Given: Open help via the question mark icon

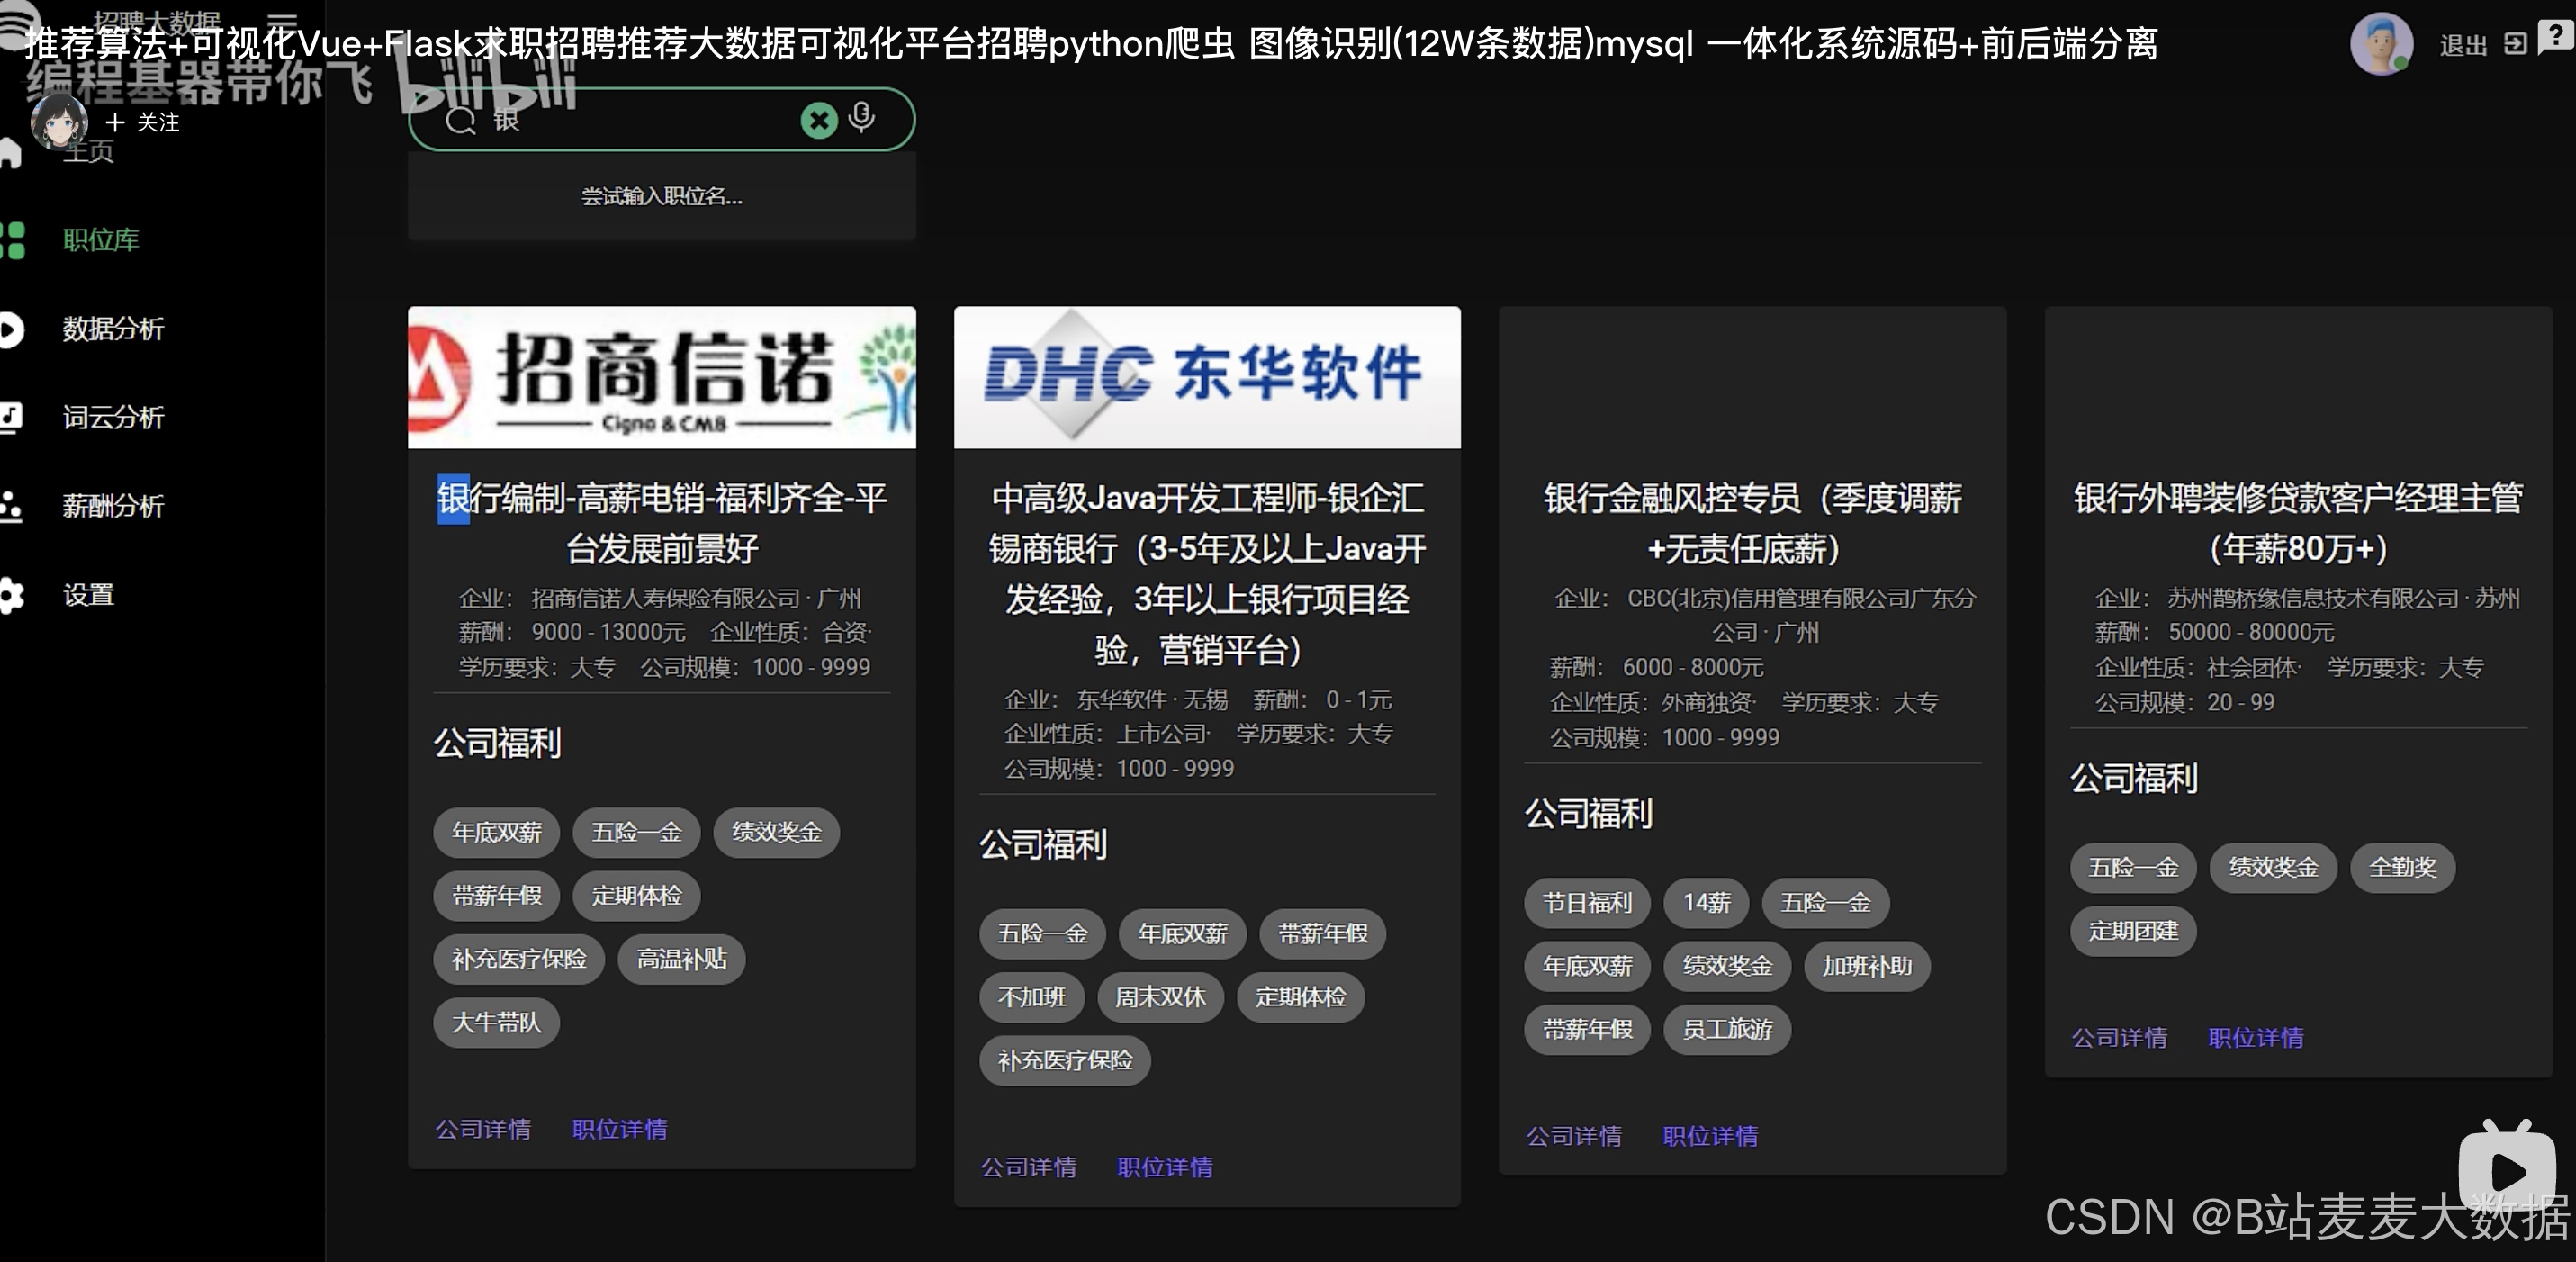Looking at the screenshot, I should pyautogui.click(x=2556, y=38).
